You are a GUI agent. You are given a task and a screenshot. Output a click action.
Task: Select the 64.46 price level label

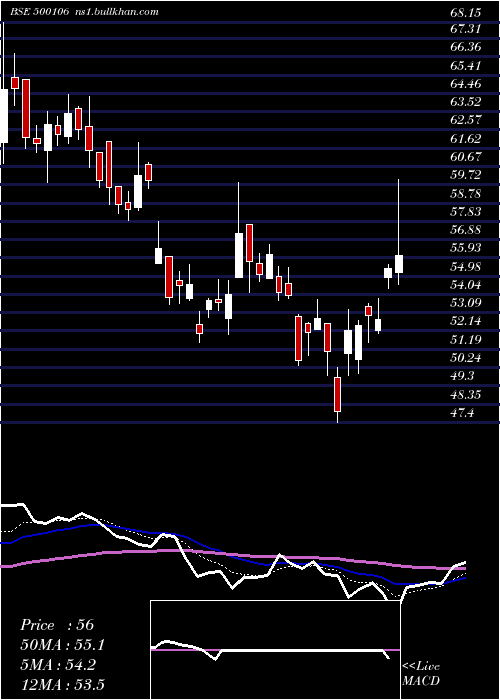click(x=466, y=83)
